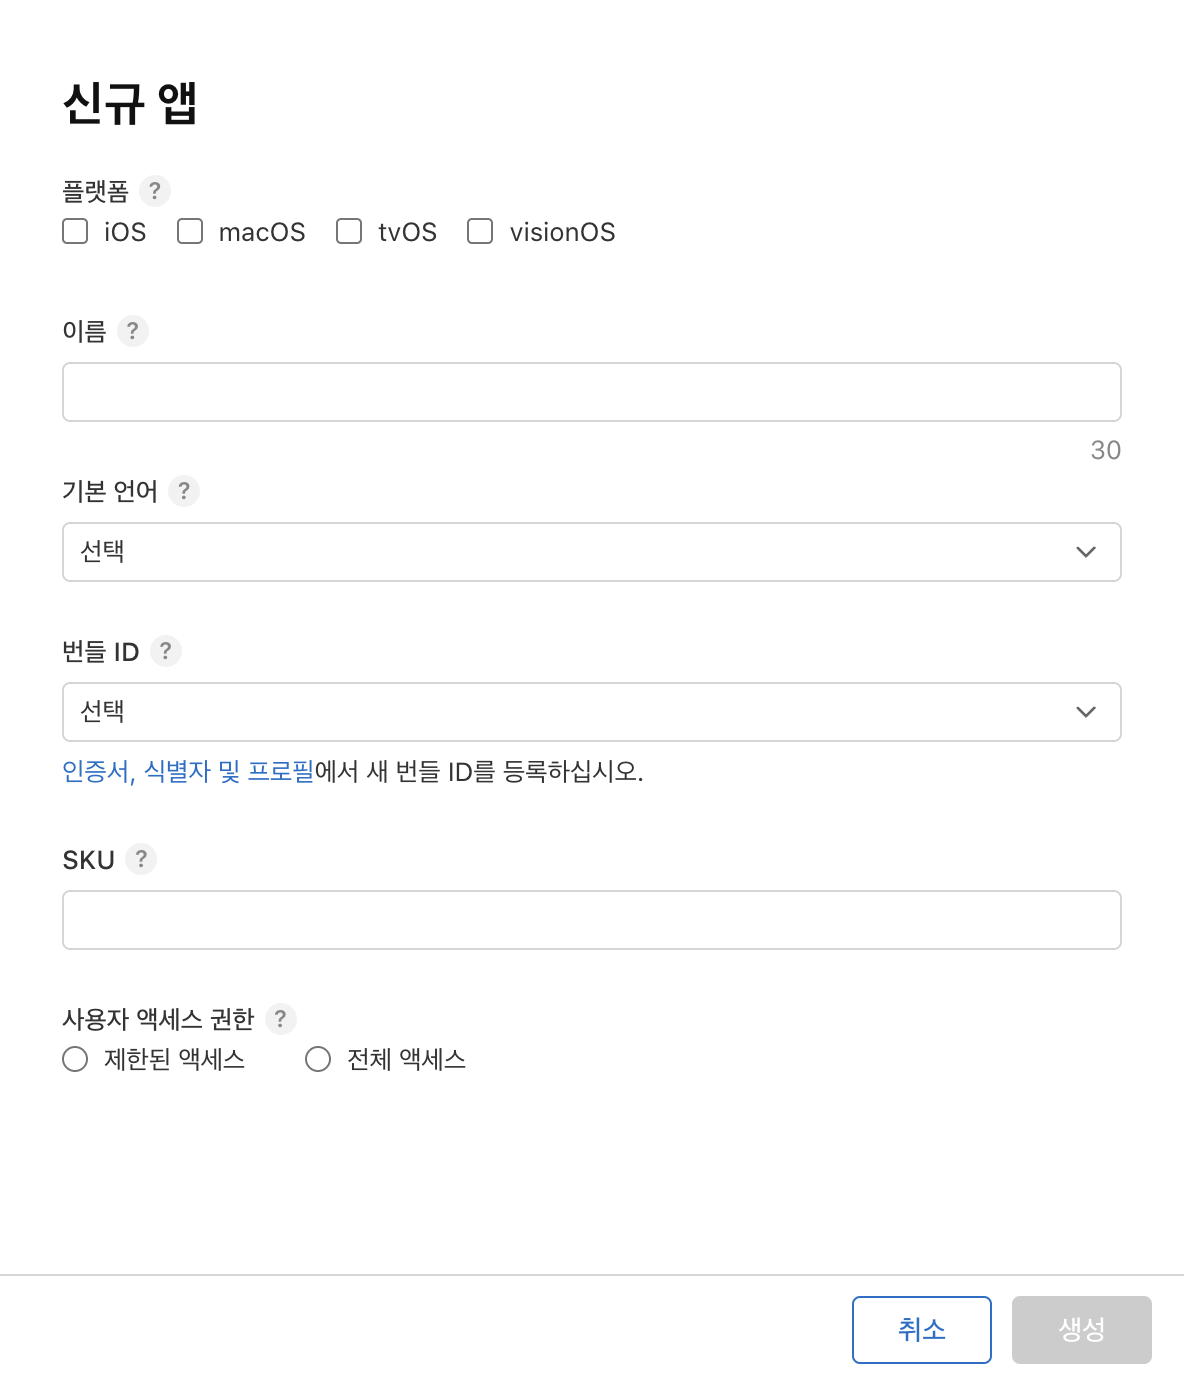Open the 기본 언어 help tooltip icon

[x=184, y=491]
